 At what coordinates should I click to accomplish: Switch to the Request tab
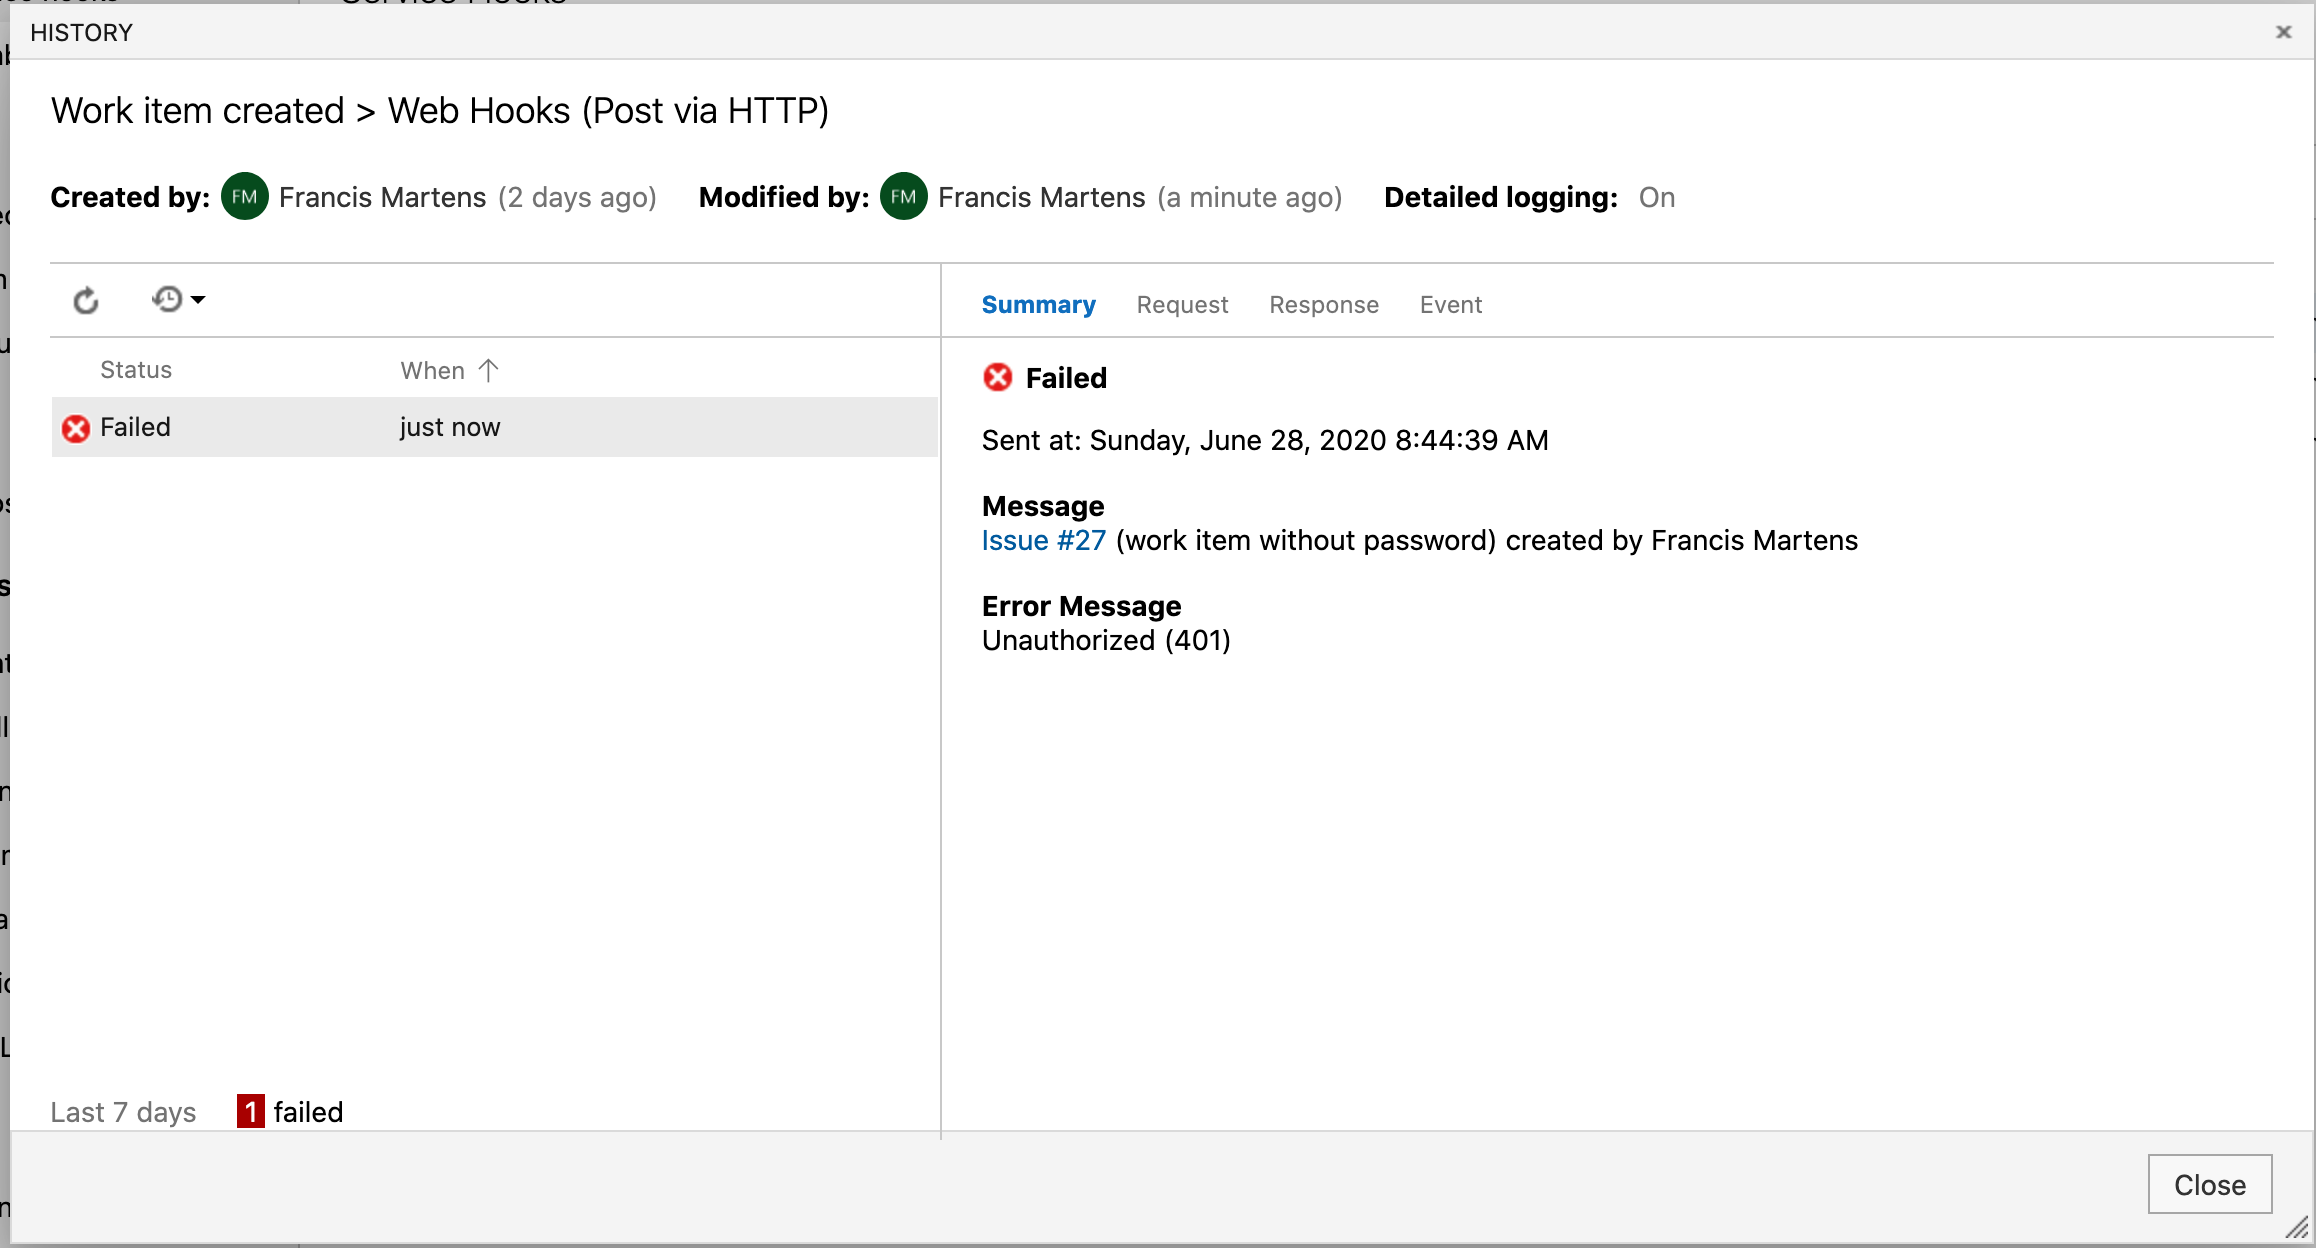(x=1182, y=305)
